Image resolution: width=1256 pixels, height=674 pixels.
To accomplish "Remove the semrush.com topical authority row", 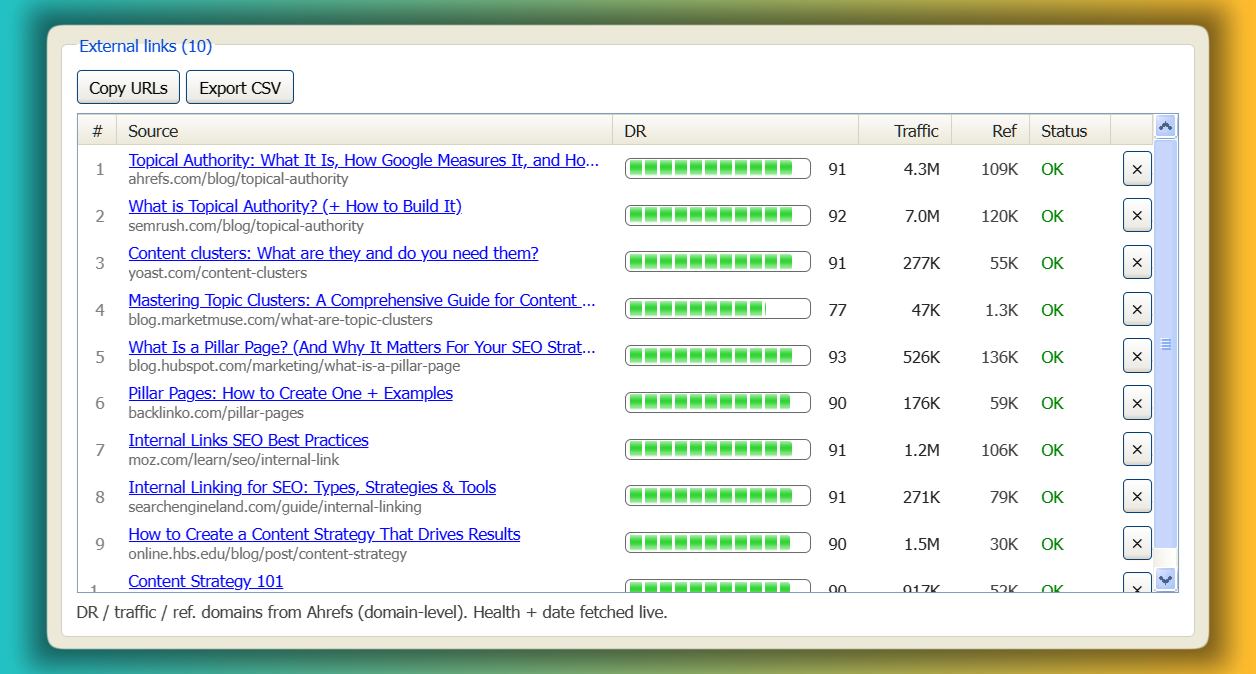I will (x=1137, y=216).
